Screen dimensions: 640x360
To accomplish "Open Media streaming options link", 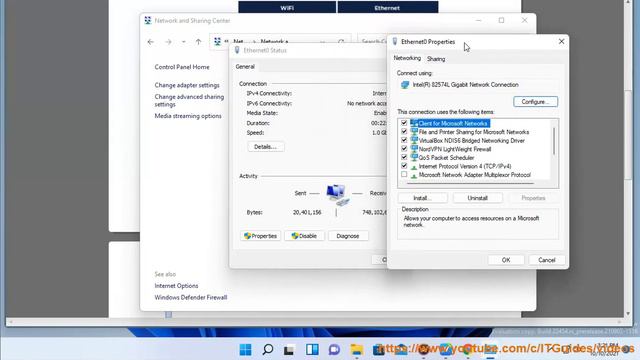I will 188,116.
